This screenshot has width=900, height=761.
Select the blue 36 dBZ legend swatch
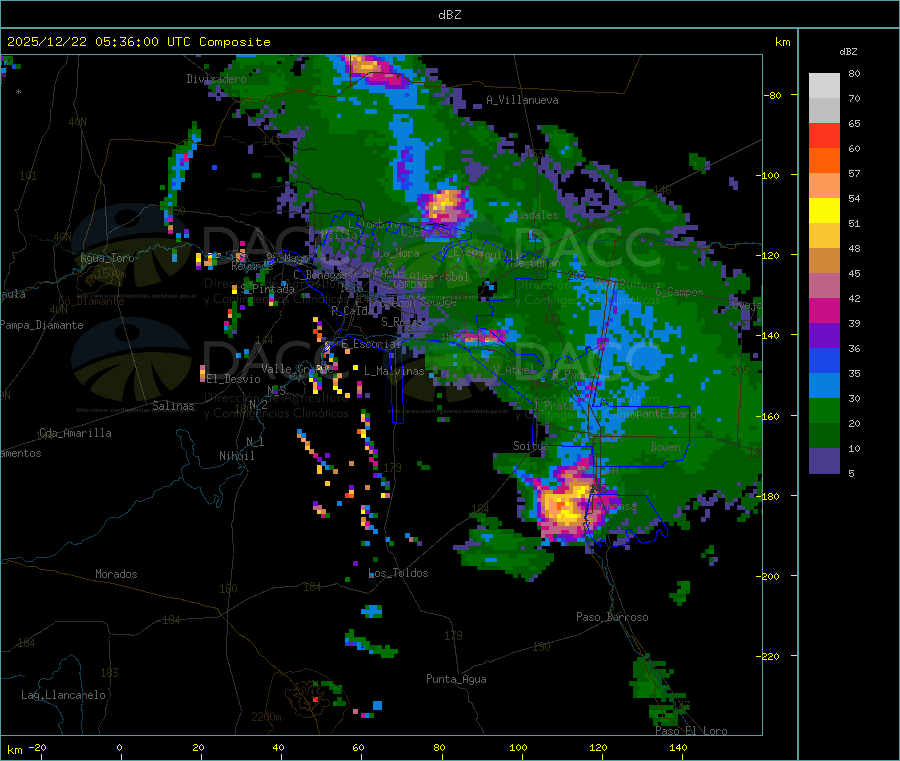tap(824, 360)
